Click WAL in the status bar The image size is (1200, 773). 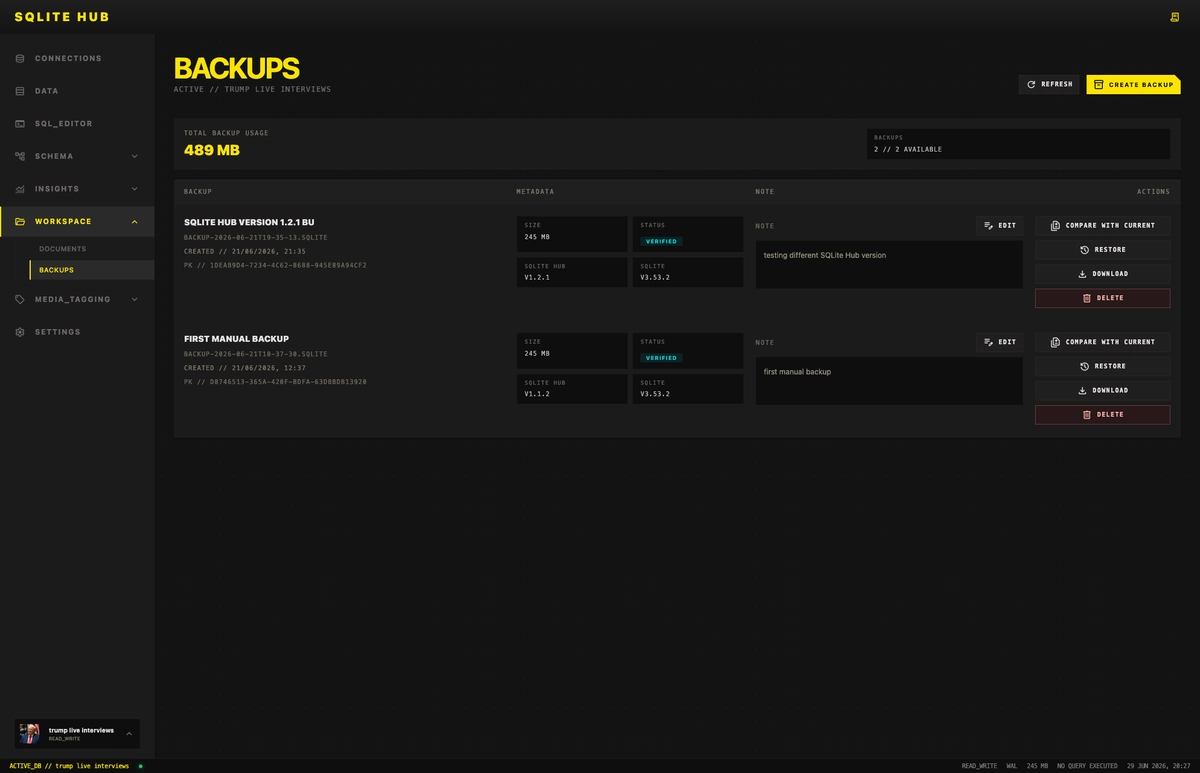point(1012,766)
